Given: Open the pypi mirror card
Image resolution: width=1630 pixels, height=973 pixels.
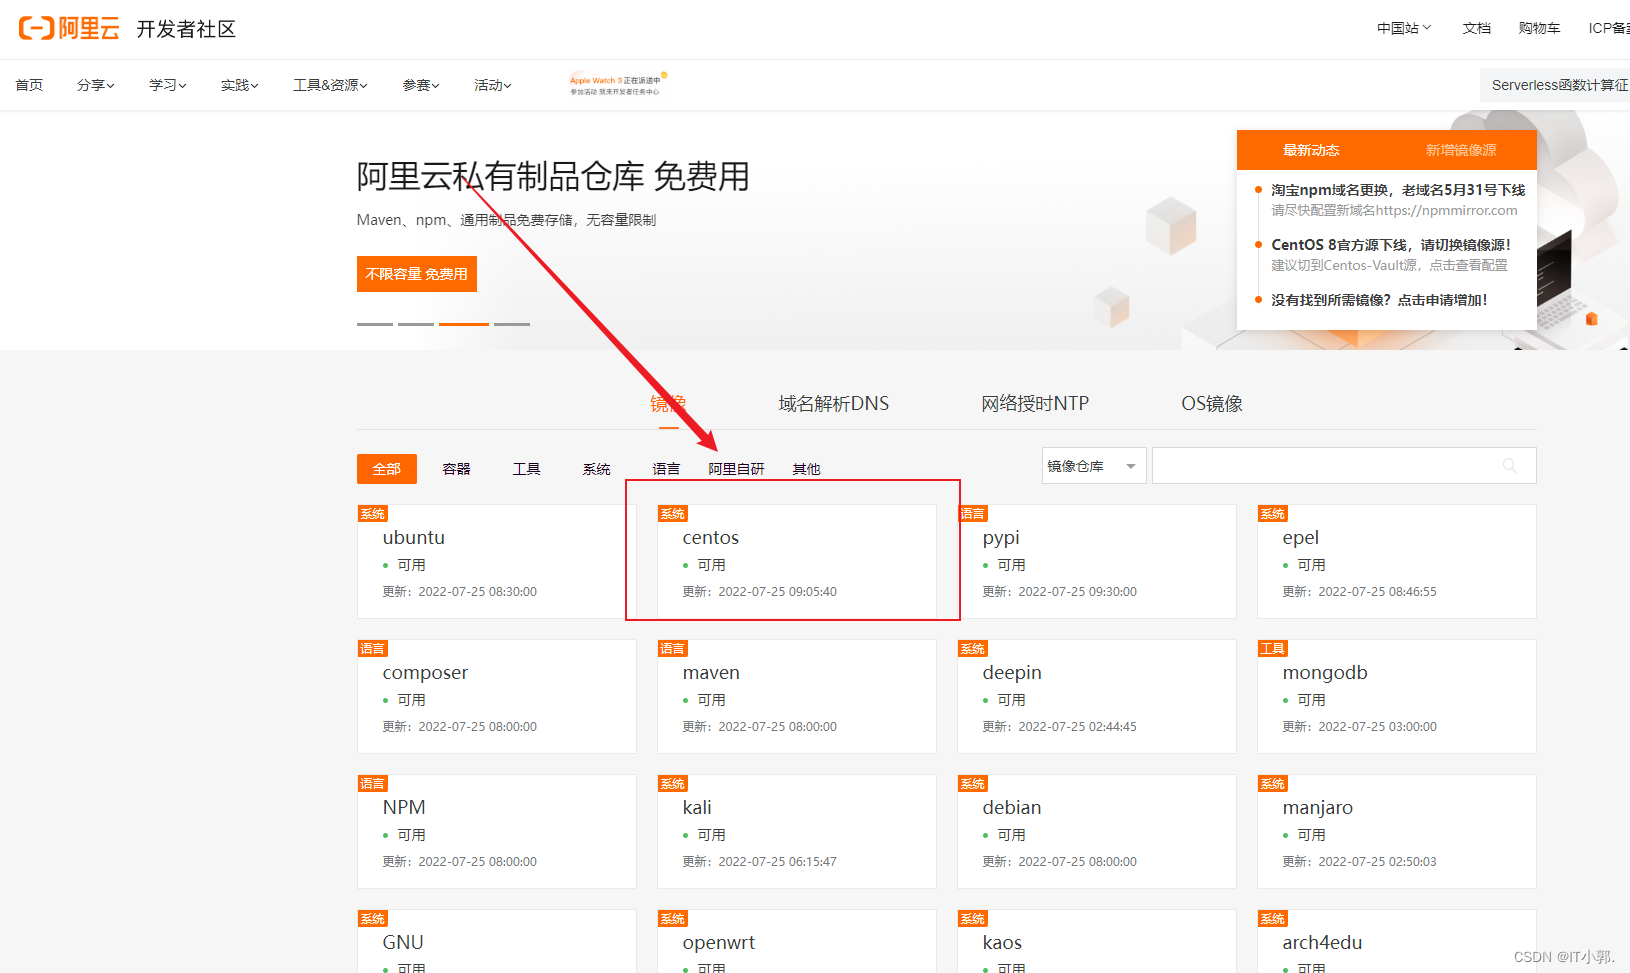Looking at the screenshot, I should click(x=1097, y=561).
